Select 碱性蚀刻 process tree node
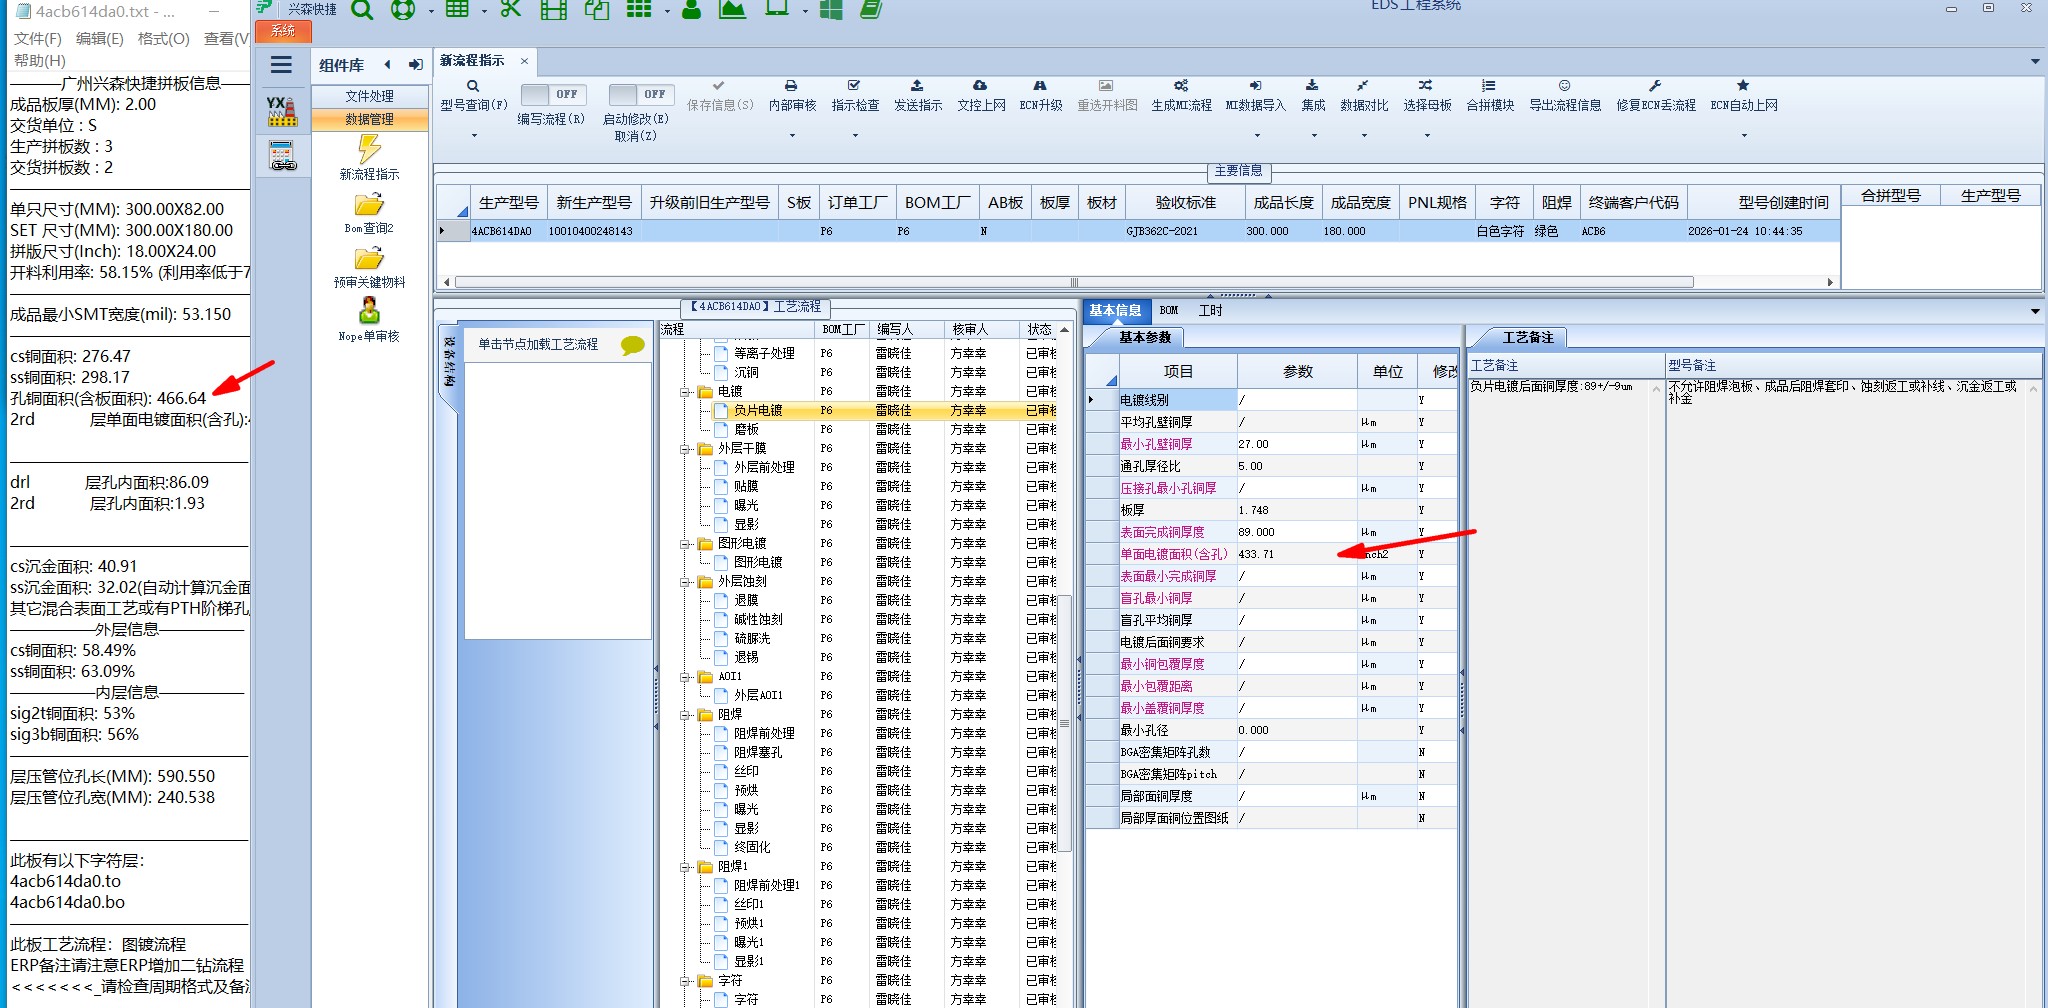 [758, 620]
